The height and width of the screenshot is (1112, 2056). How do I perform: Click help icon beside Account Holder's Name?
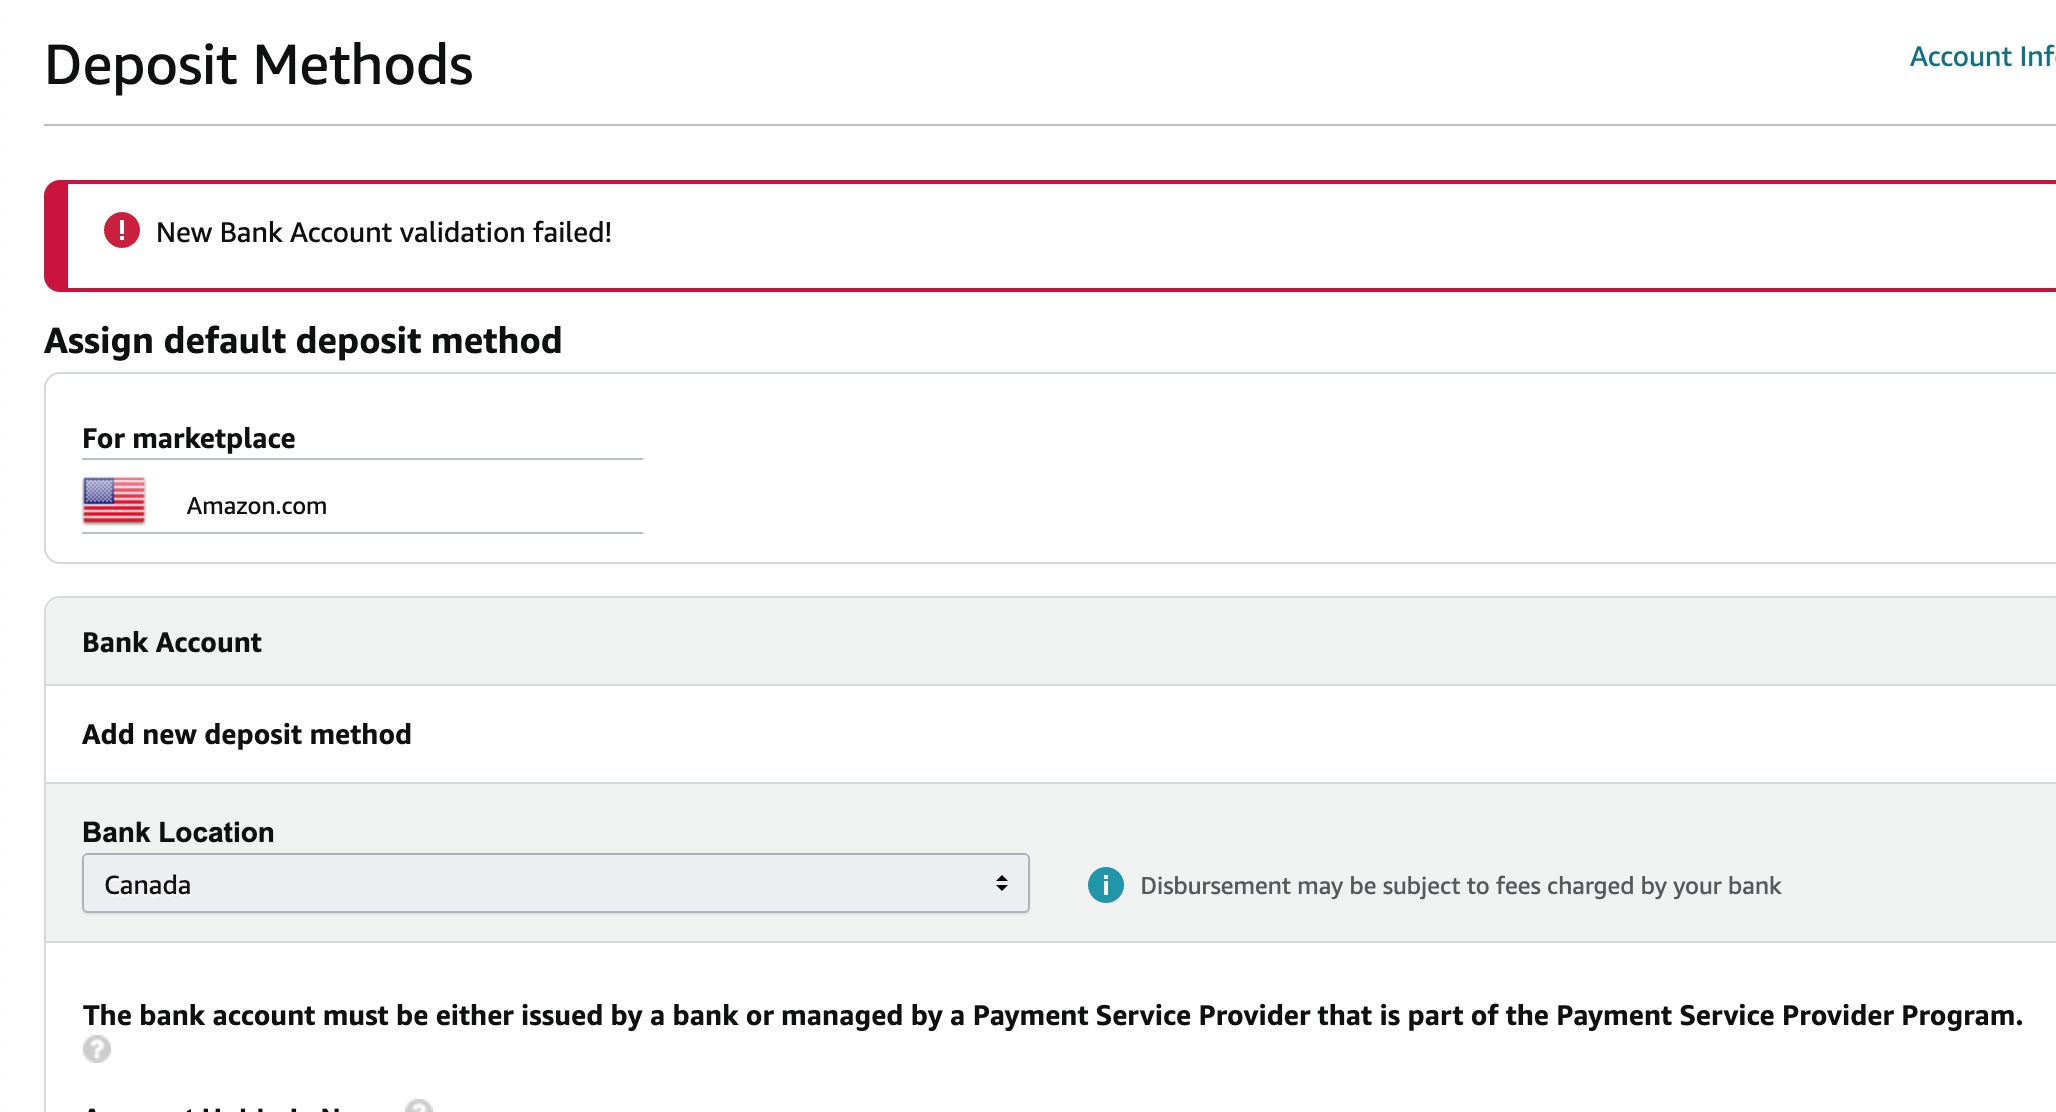point(419,1106)
